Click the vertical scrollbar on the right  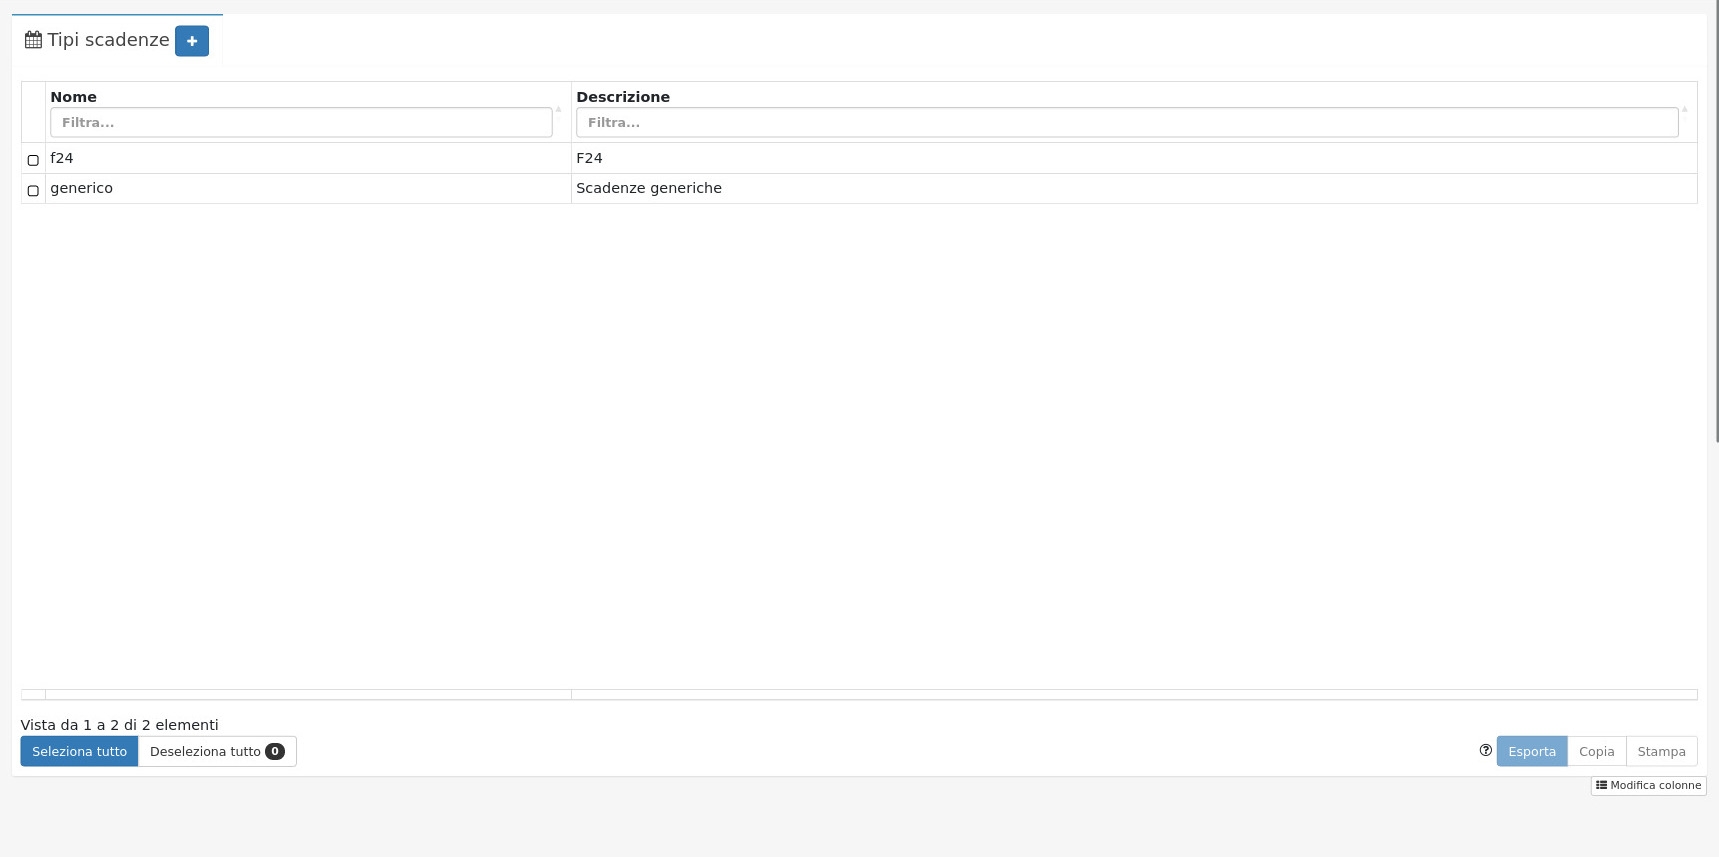(1715, 220)
